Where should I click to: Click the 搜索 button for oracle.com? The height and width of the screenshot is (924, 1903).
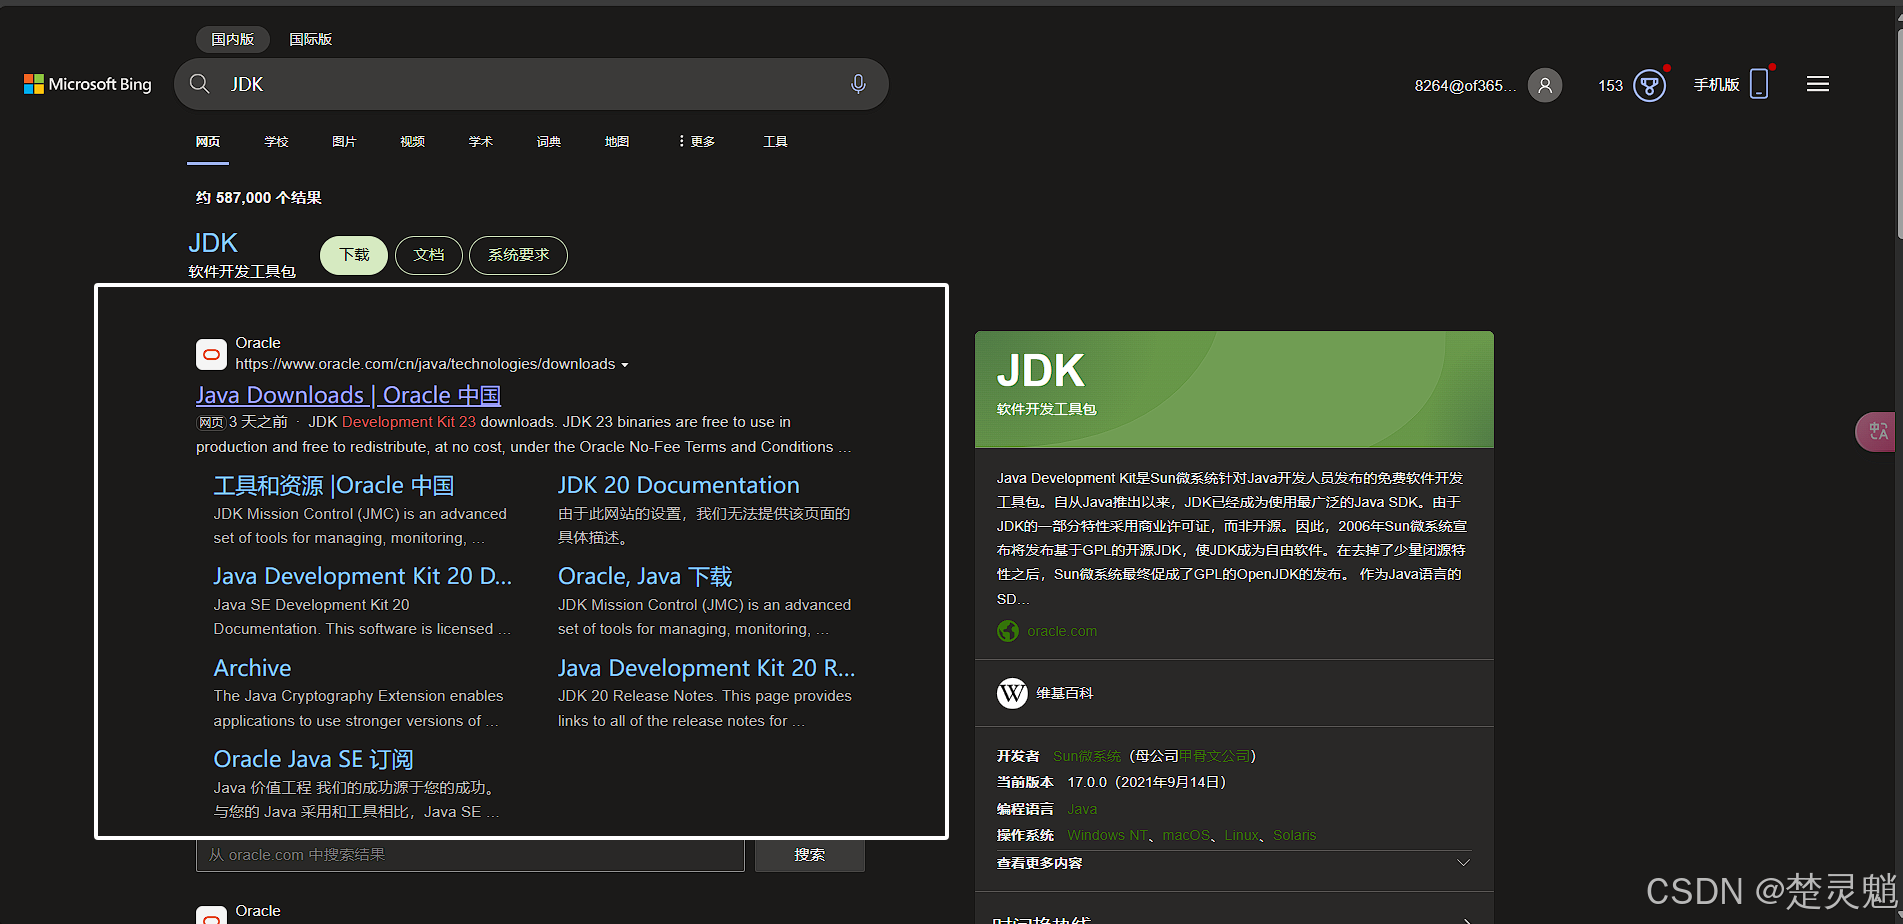pos(810,855)
